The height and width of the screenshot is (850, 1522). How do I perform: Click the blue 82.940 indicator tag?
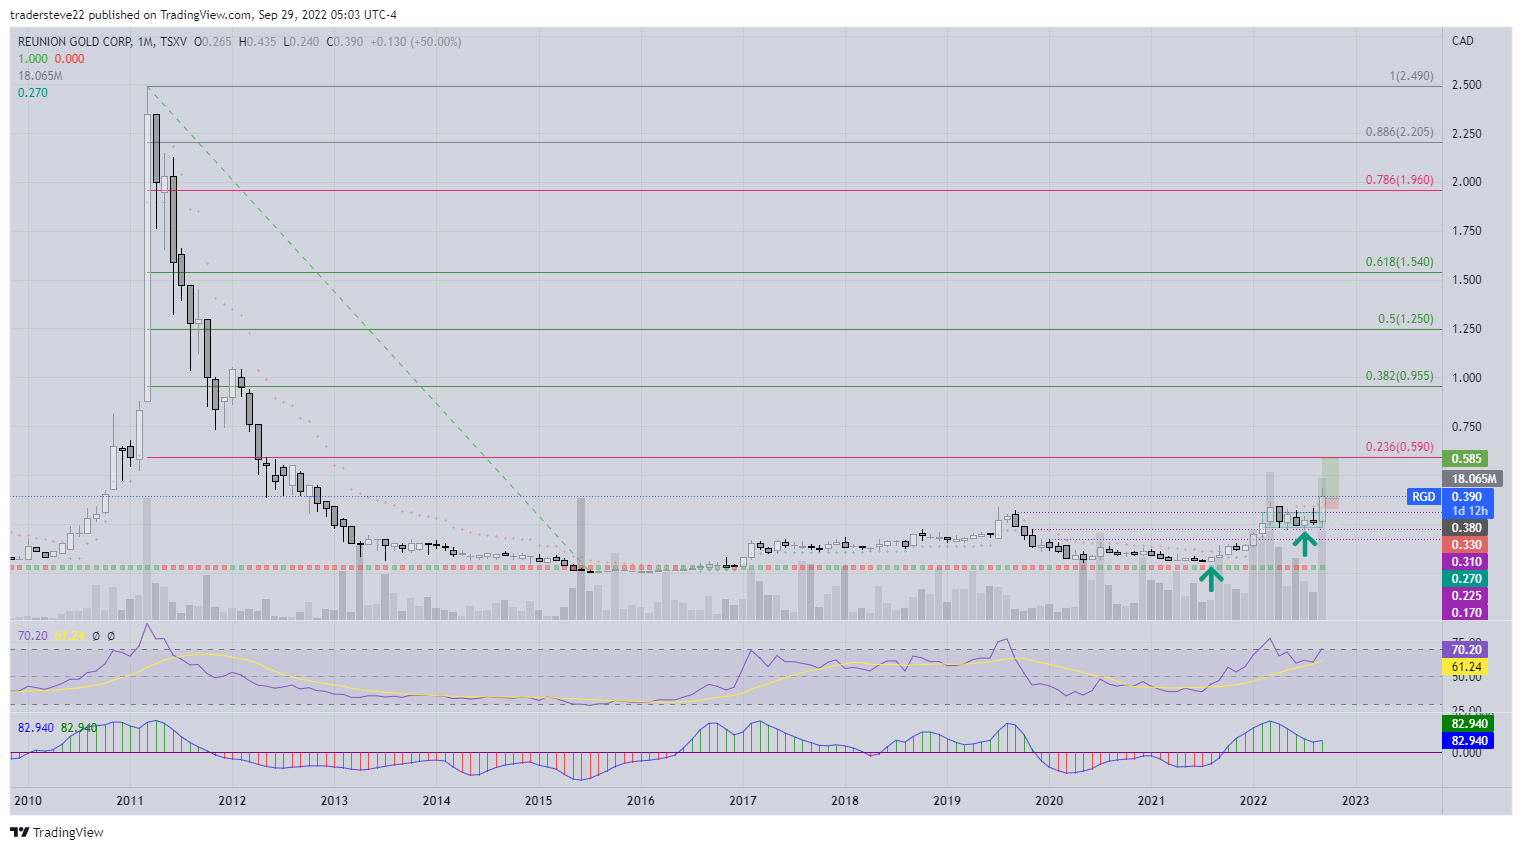[1469, 741]
